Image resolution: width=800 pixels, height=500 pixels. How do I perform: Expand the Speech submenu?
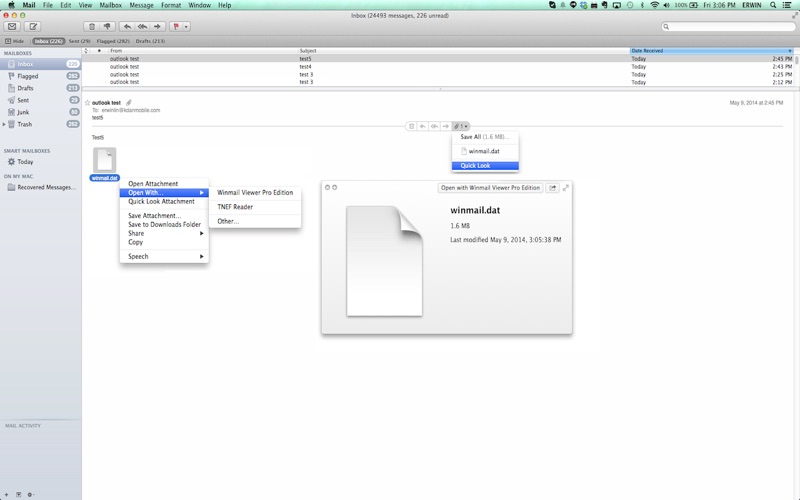tap(164, 257)
